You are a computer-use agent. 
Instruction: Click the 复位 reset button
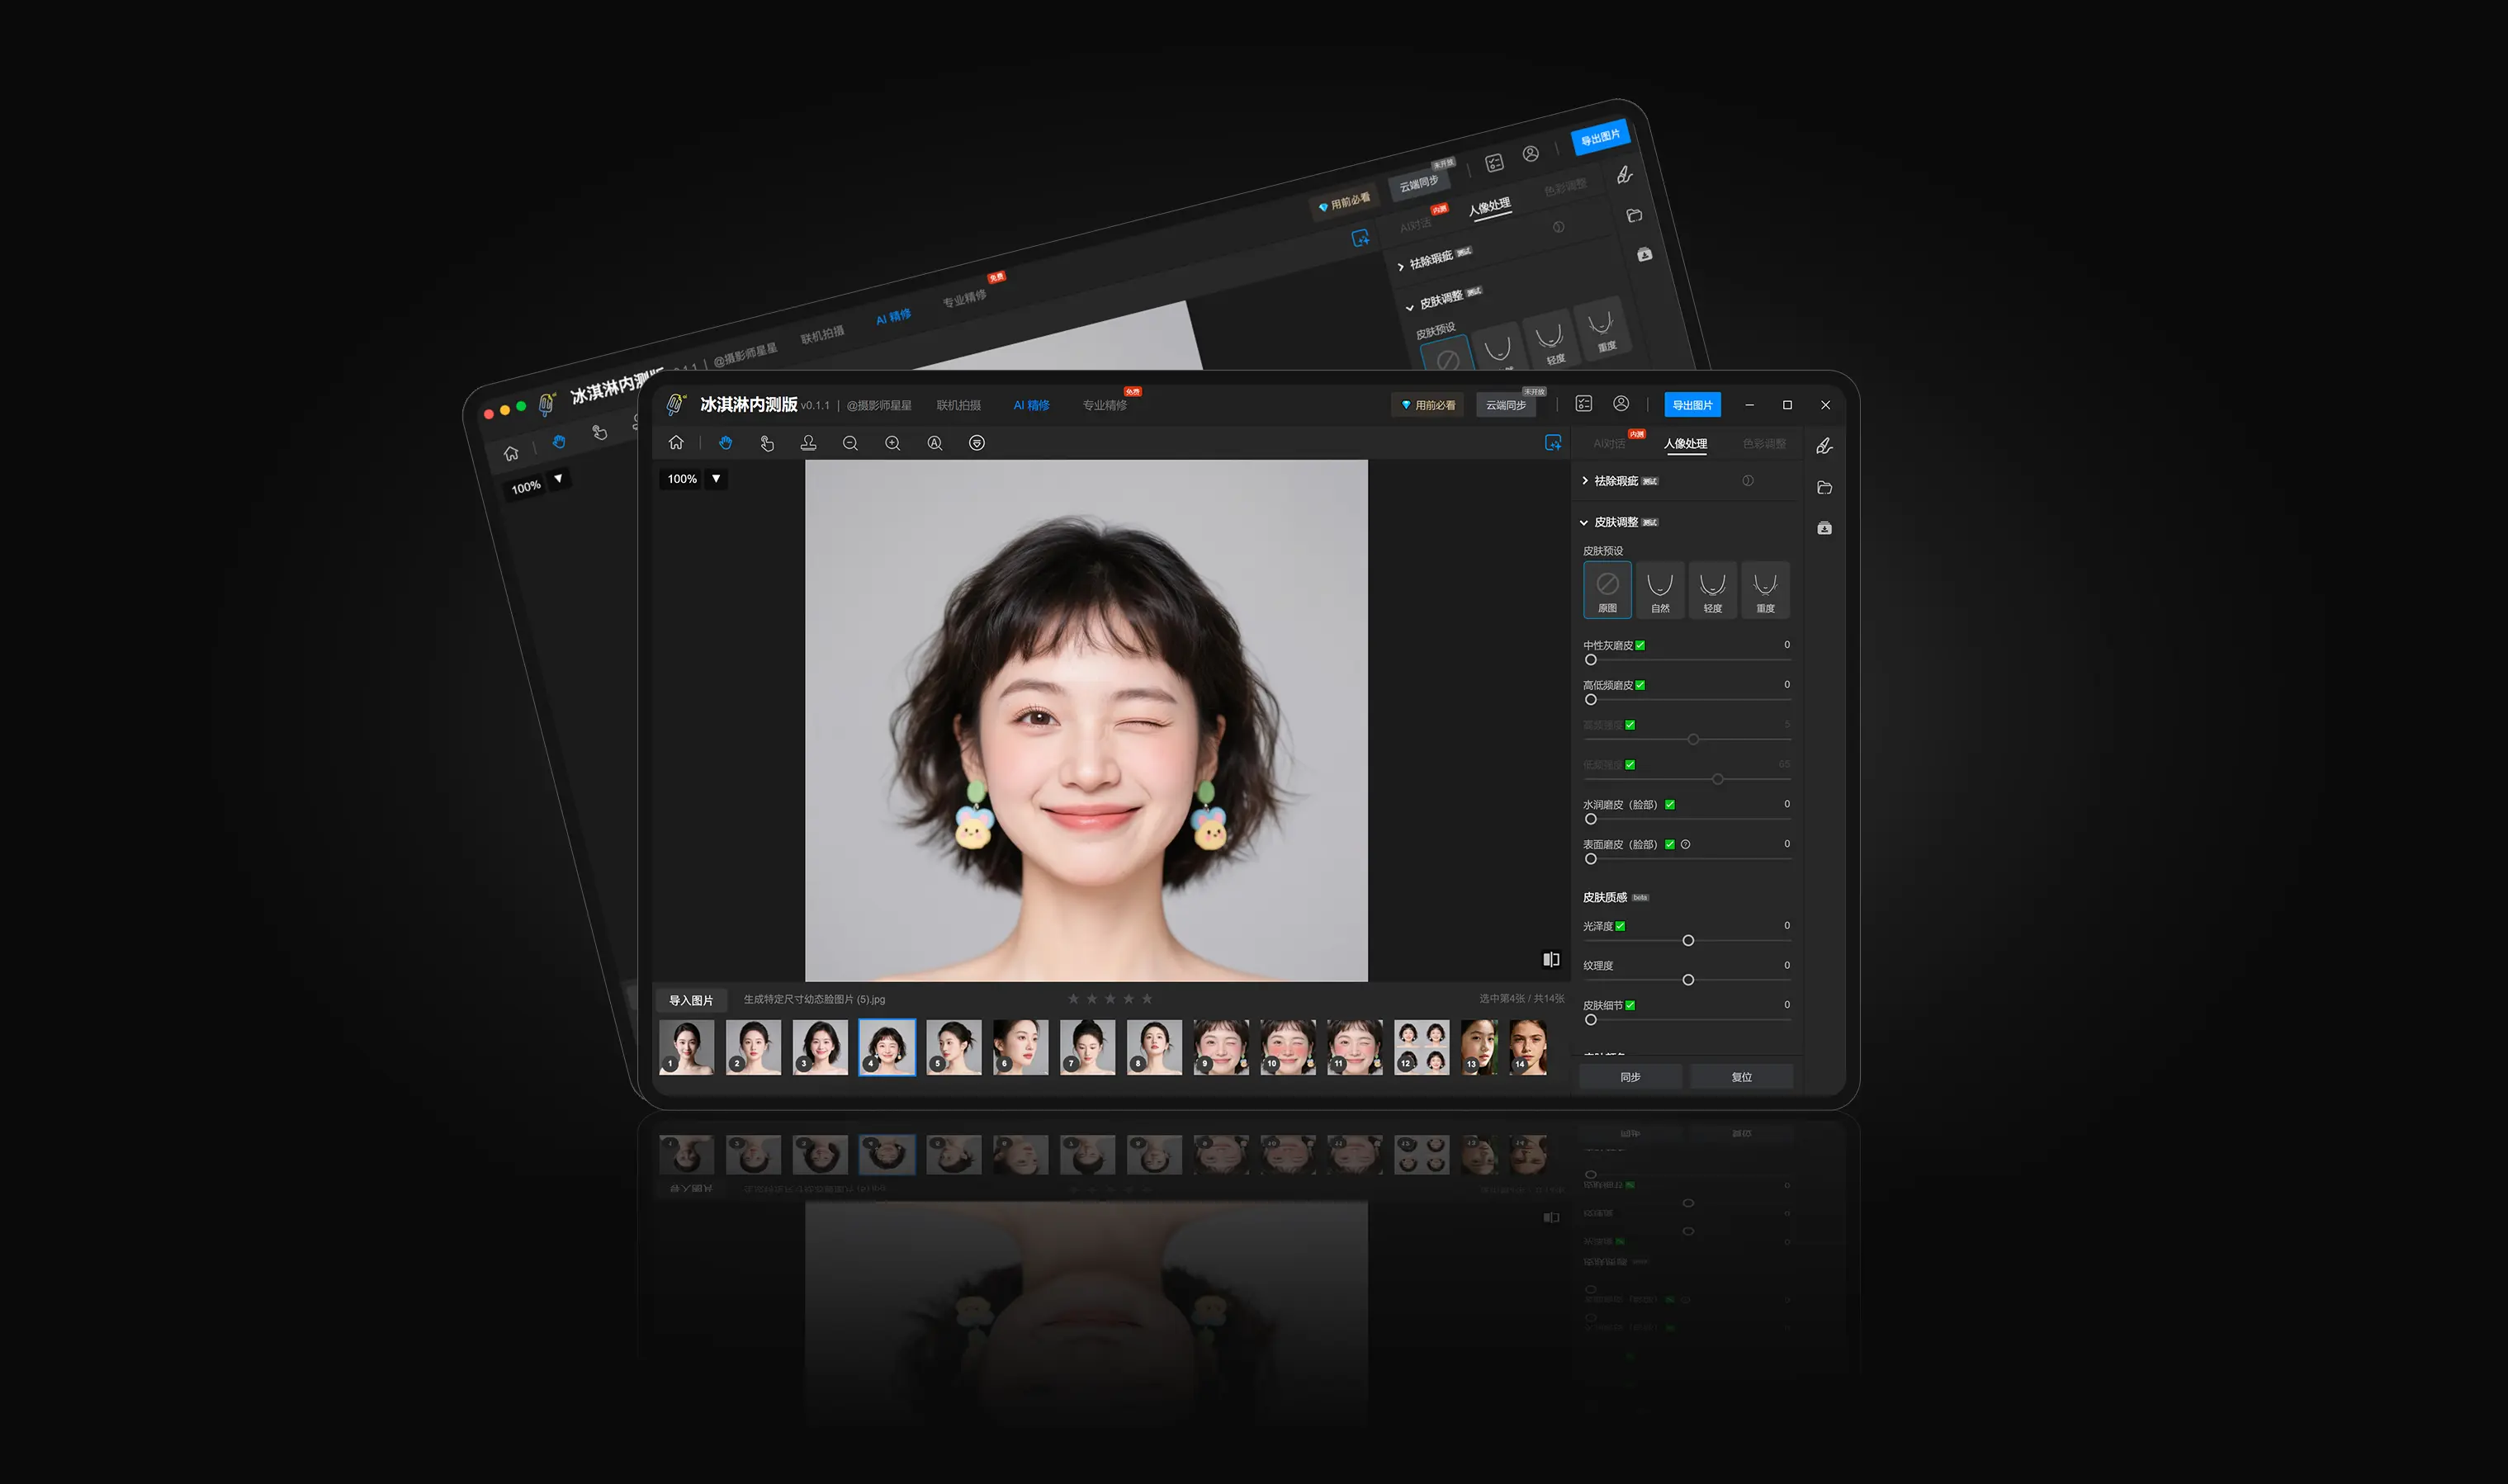[x=1741, y=1077]
